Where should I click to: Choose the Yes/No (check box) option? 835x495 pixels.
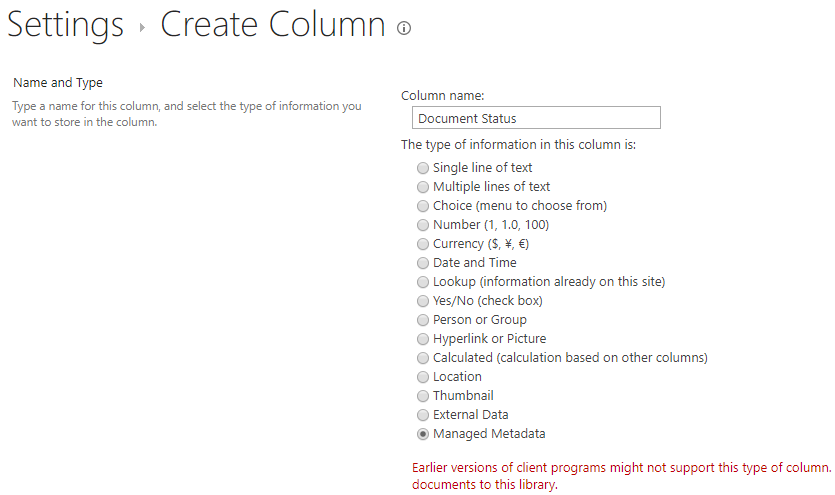click(423, 301)
